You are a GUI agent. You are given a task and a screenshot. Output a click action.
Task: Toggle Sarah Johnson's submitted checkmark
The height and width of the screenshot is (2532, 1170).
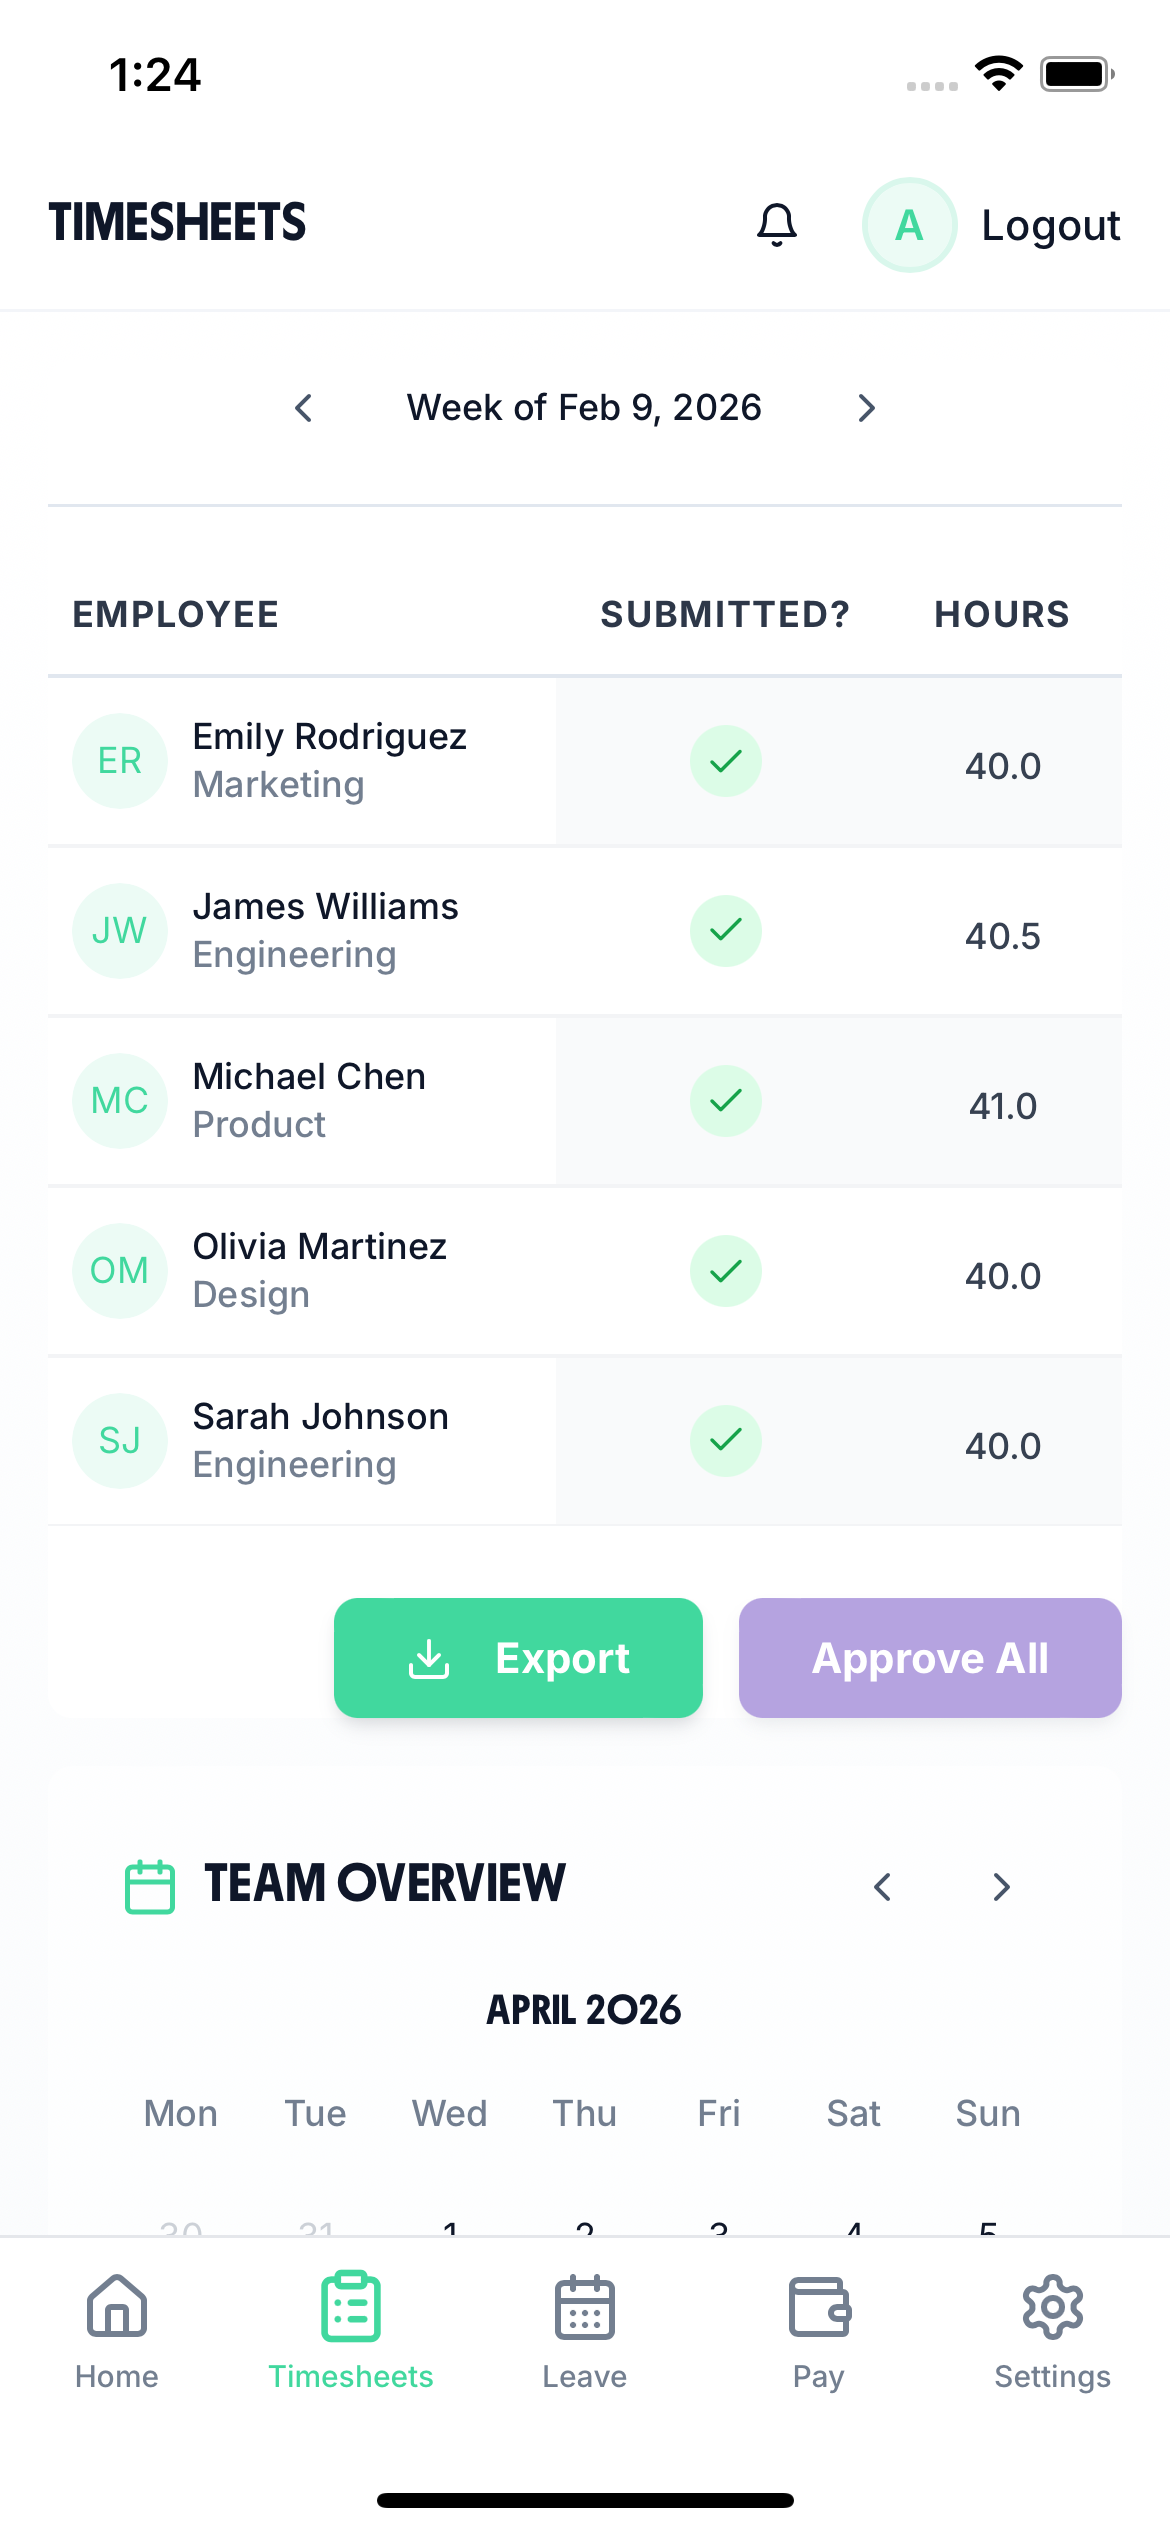[x=725, y=1441]
